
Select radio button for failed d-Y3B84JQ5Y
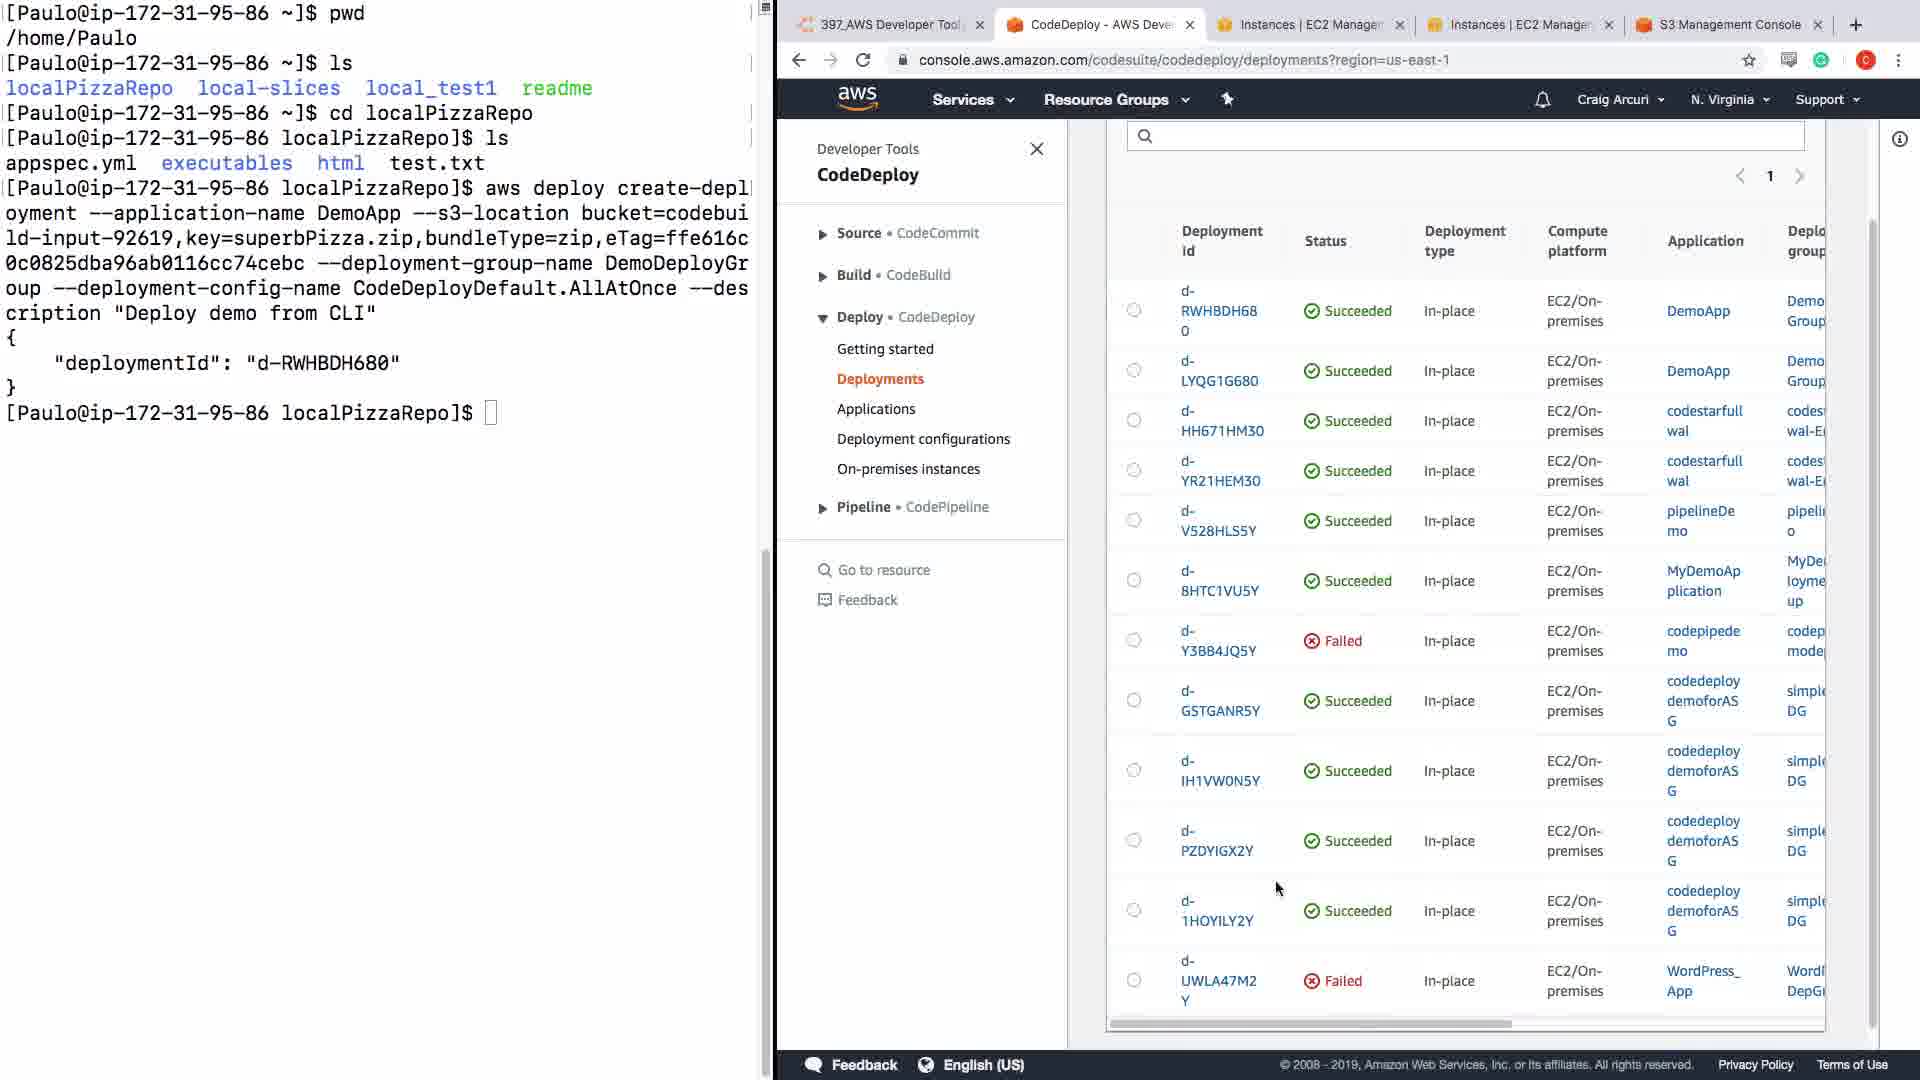[1133, 640]
